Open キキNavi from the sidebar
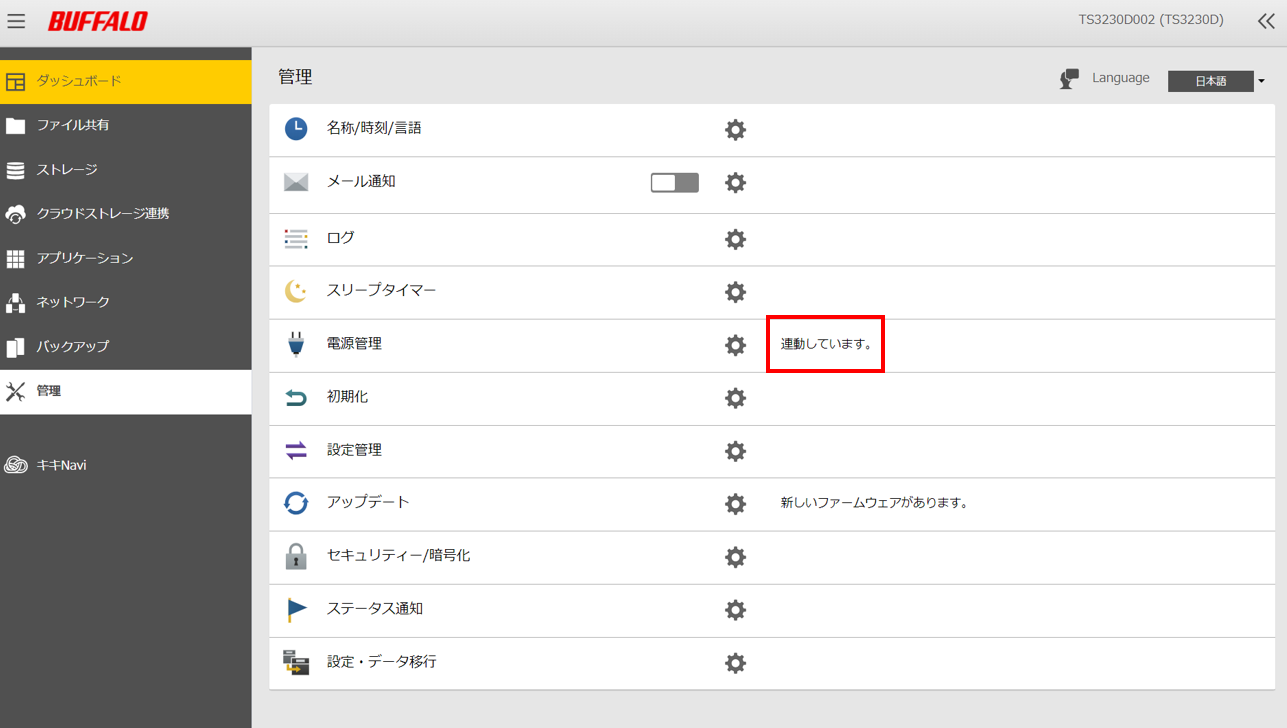Image resolution: width=1287 pixels, height=728 pixels. click(61, 465)
